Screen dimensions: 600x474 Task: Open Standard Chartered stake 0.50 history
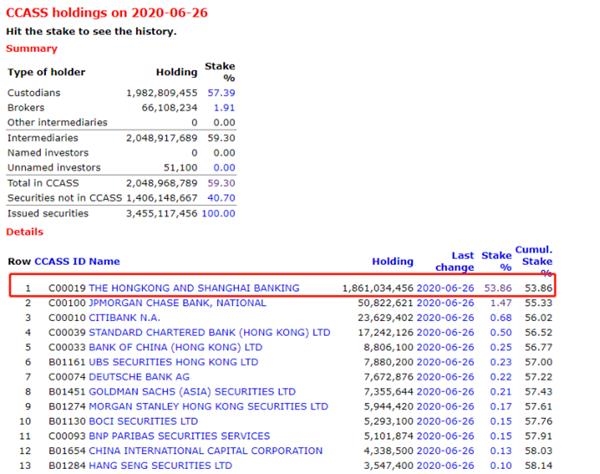point(501,332)
